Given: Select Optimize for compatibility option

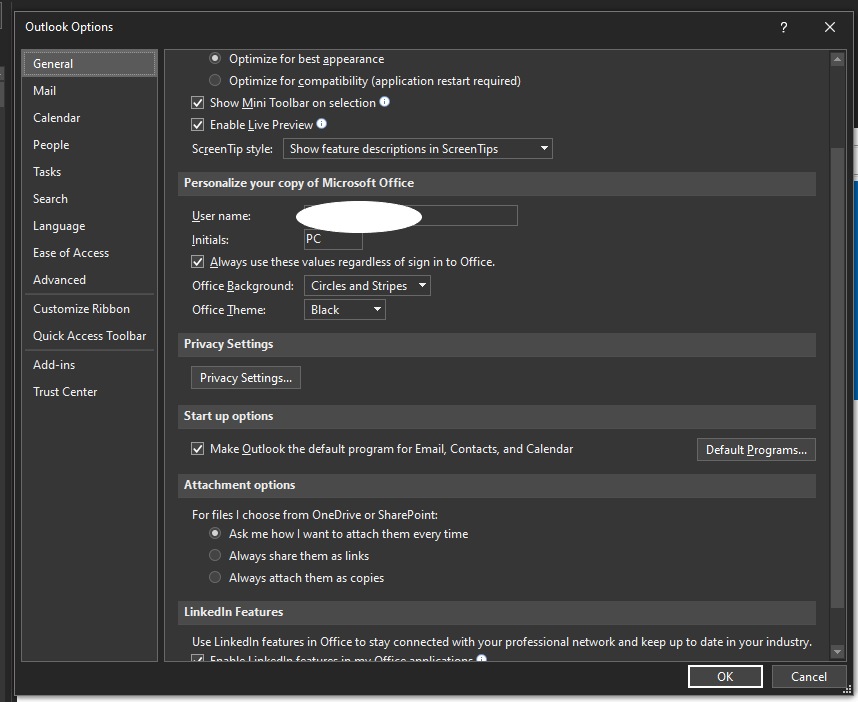Looking at the screenshot, I should pyautogui.click(x=215, y=80).
